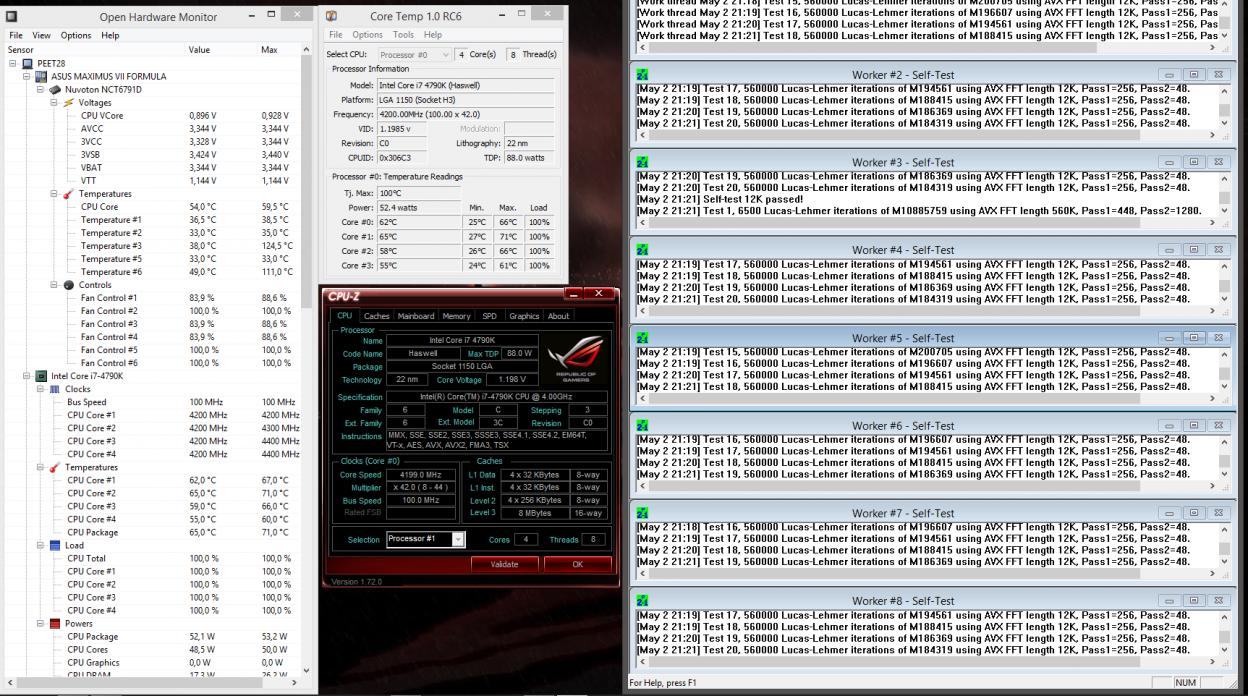This screenshot has width=1248, height=696.
Task: Click the Worker #2 Self-Test window icon
Action: (x=642, y=74)
